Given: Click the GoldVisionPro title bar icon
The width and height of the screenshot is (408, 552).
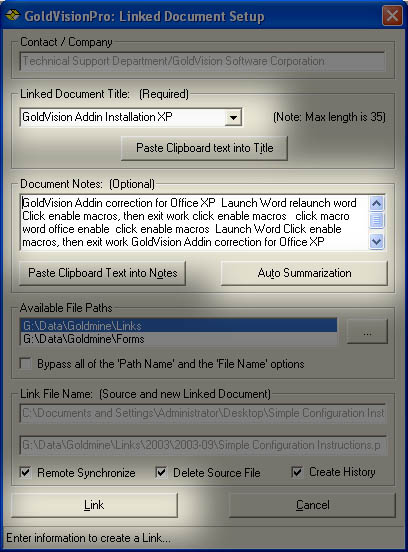Looking at the screenshot, I should tap(12, 15).
